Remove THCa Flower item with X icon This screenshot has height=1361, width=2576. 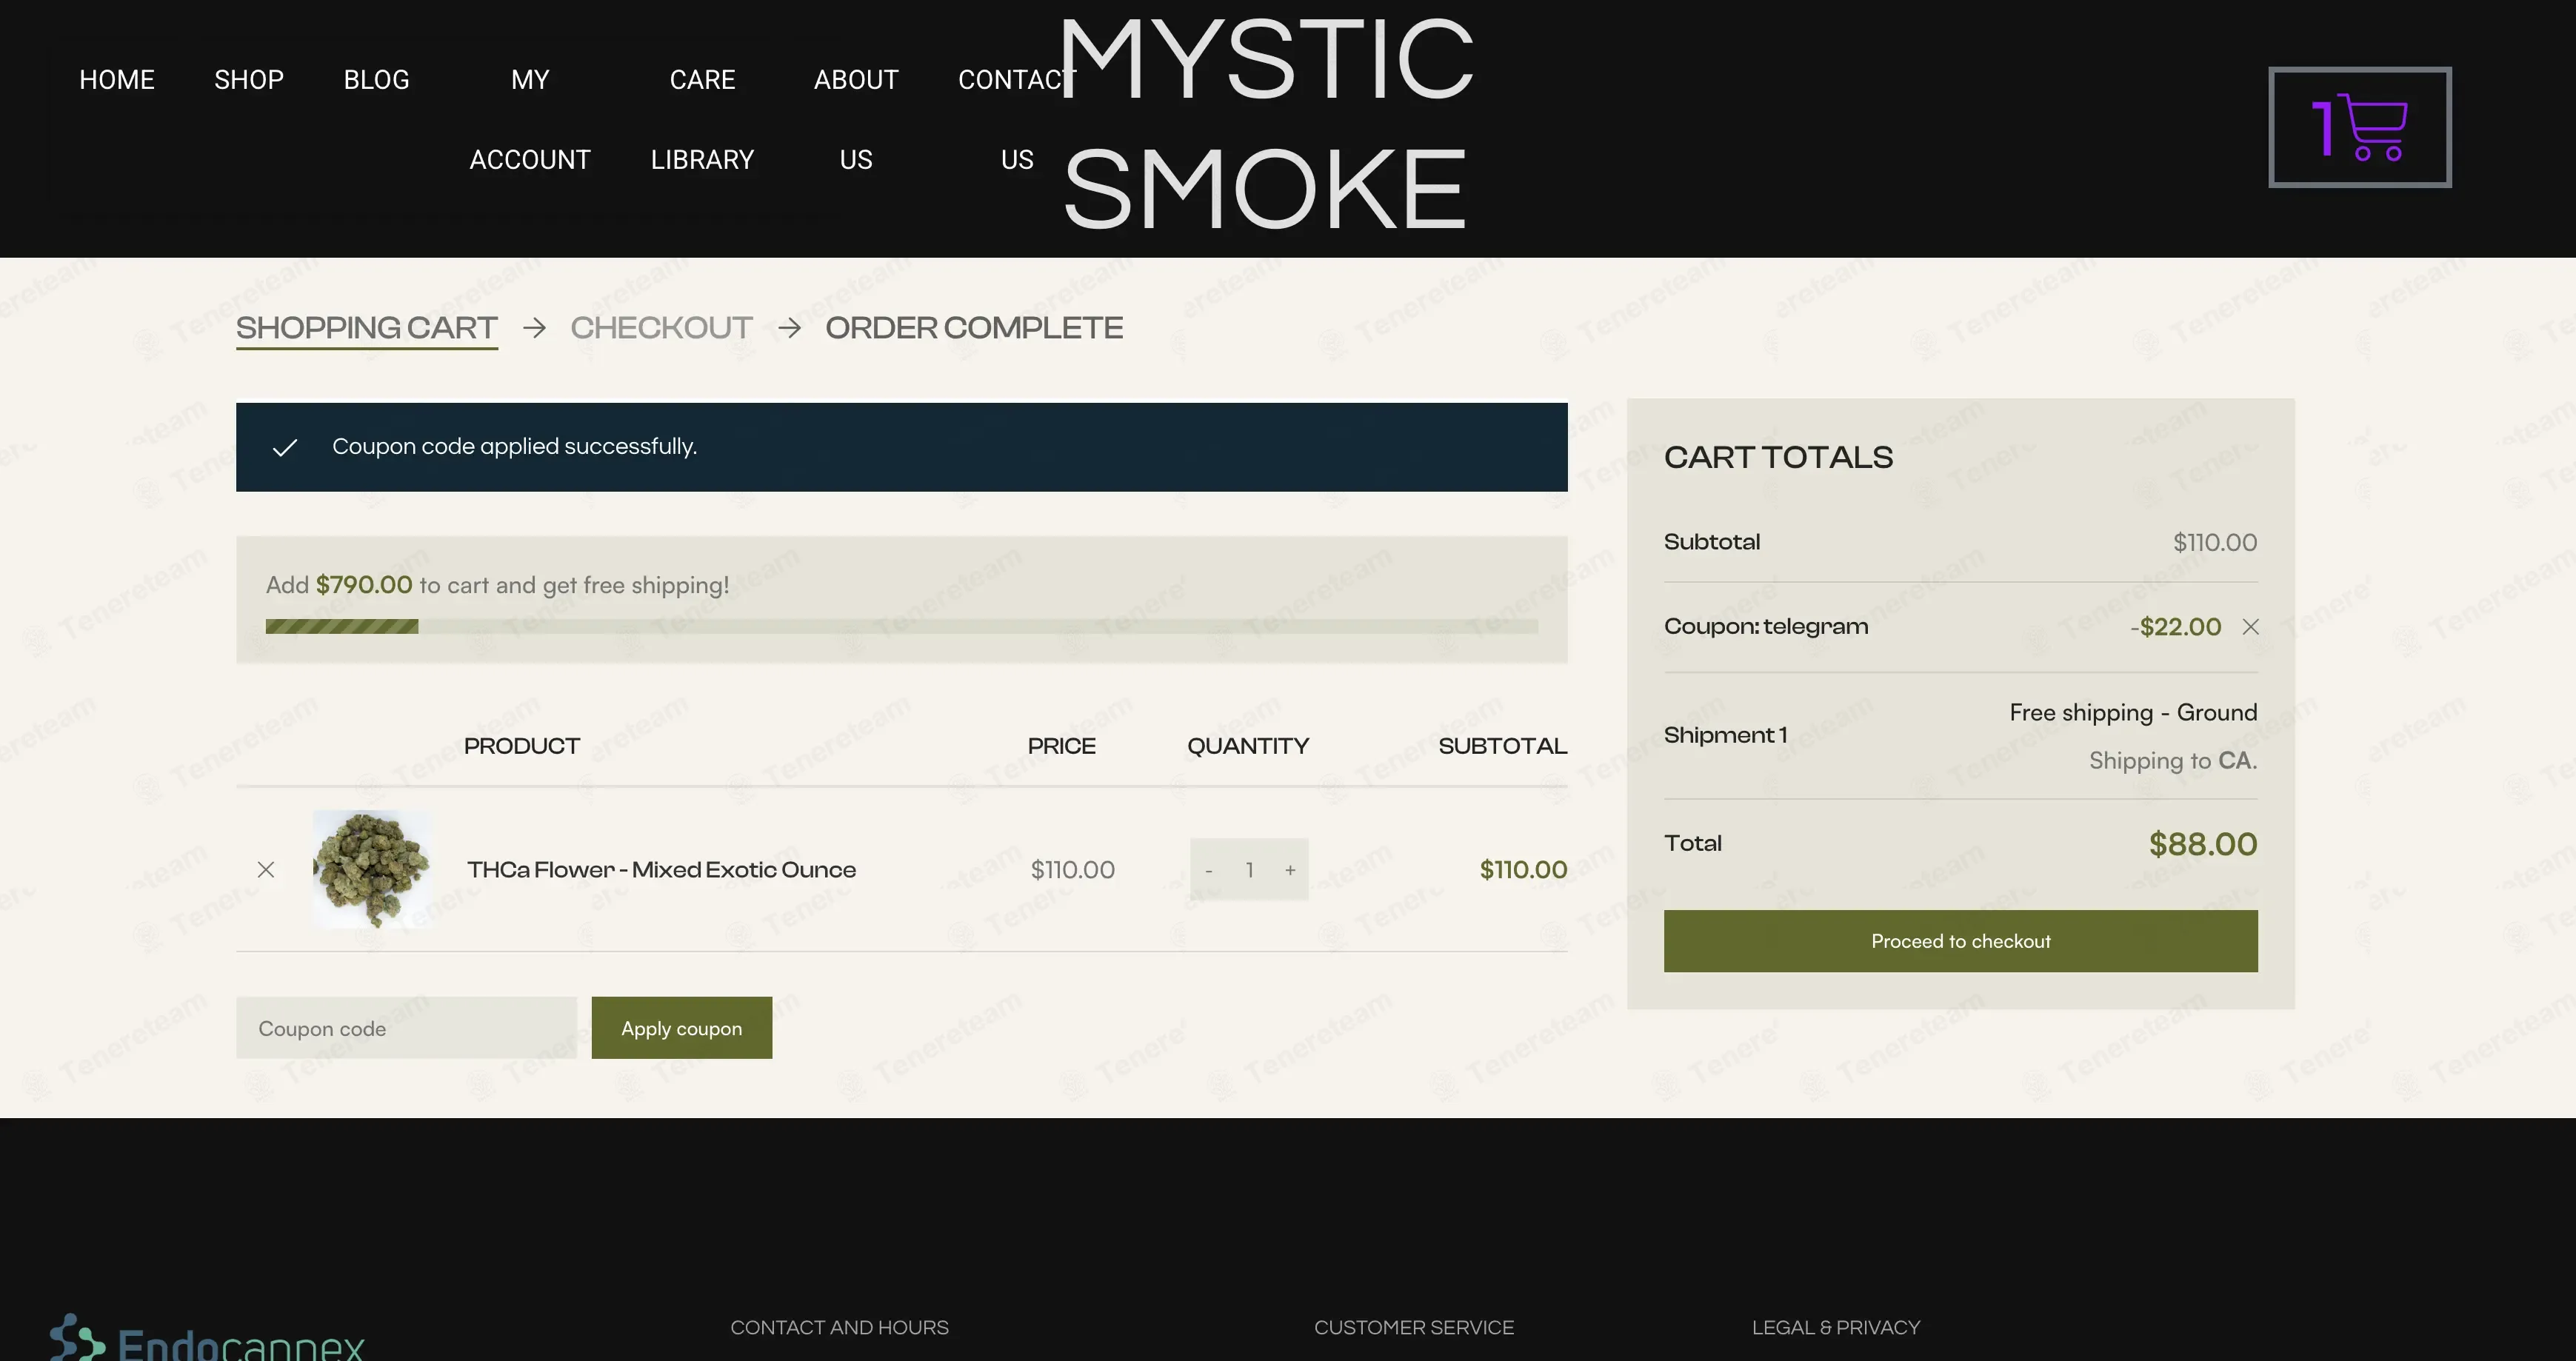click(266, 870)
